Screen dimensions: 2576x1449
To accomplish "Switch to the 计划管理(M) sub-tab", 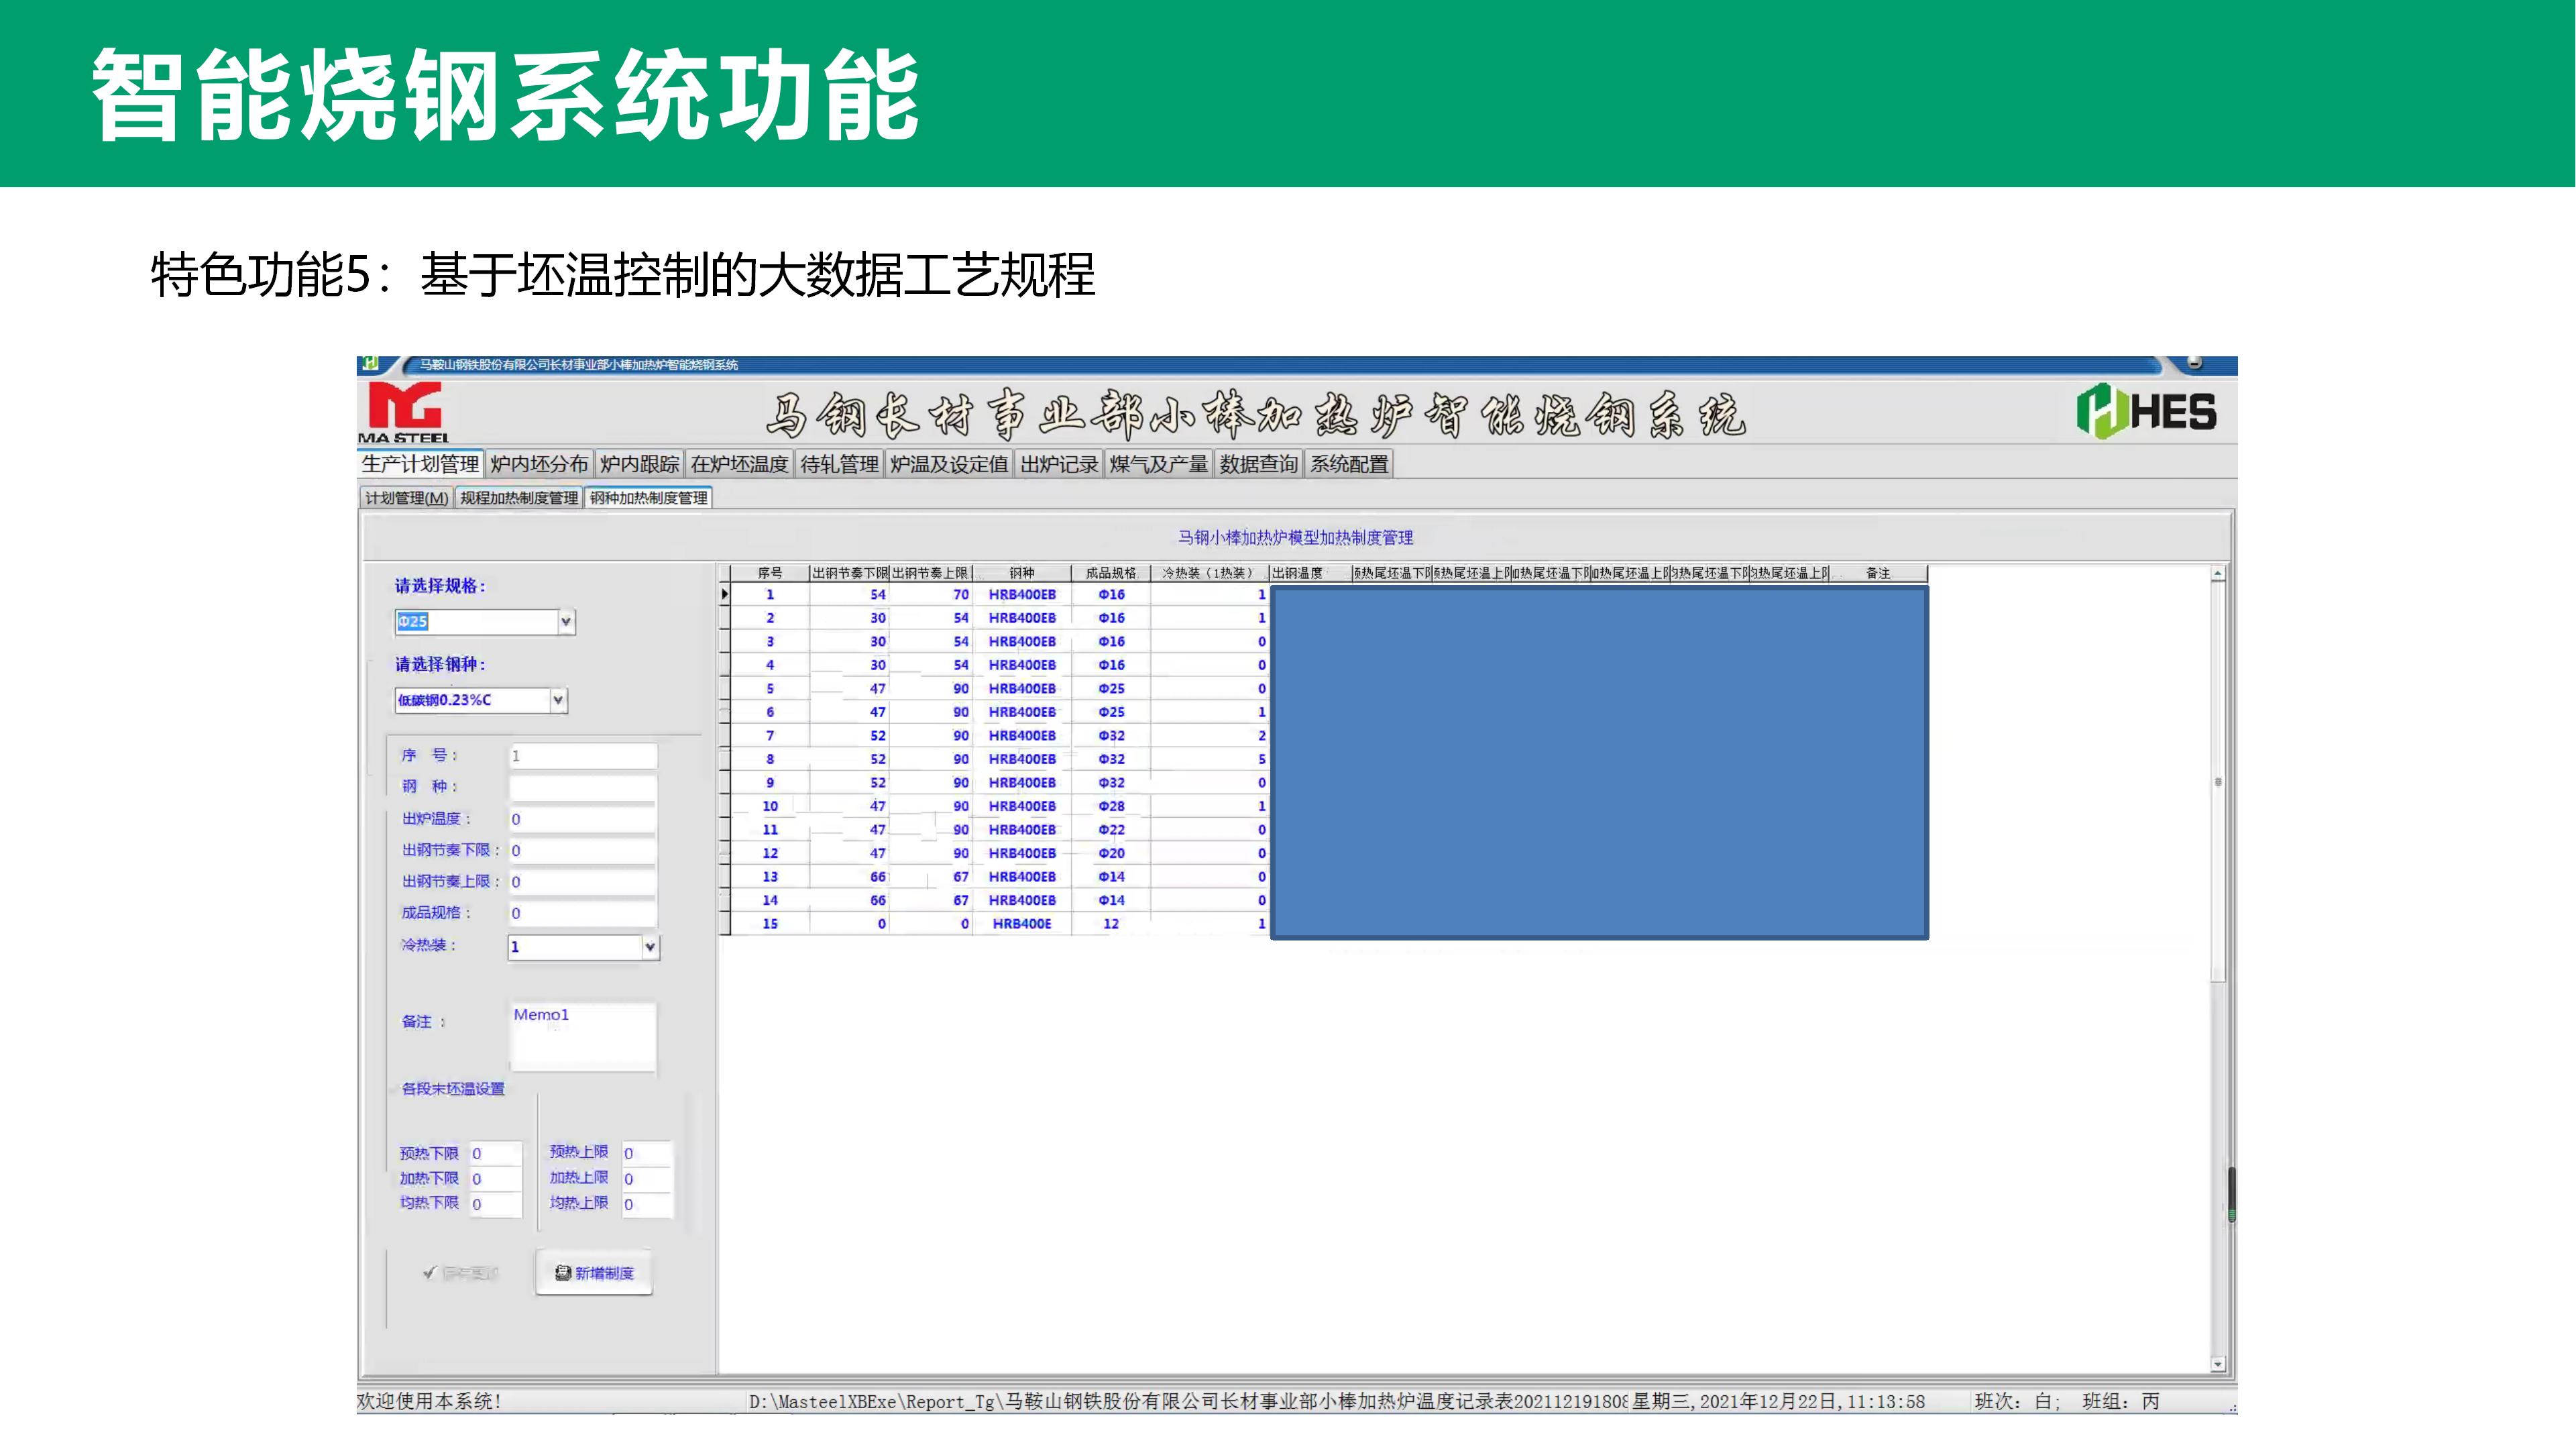I will click(x=406, y=498).
